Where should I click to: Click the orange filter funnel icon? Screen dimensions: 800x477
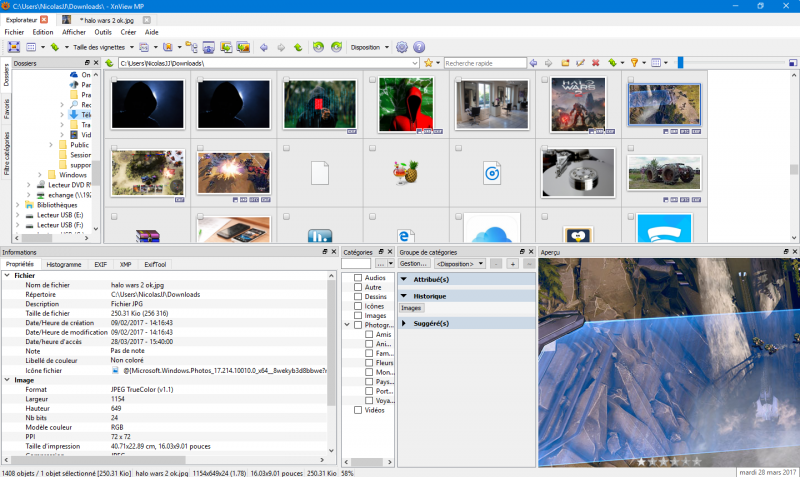634,63
